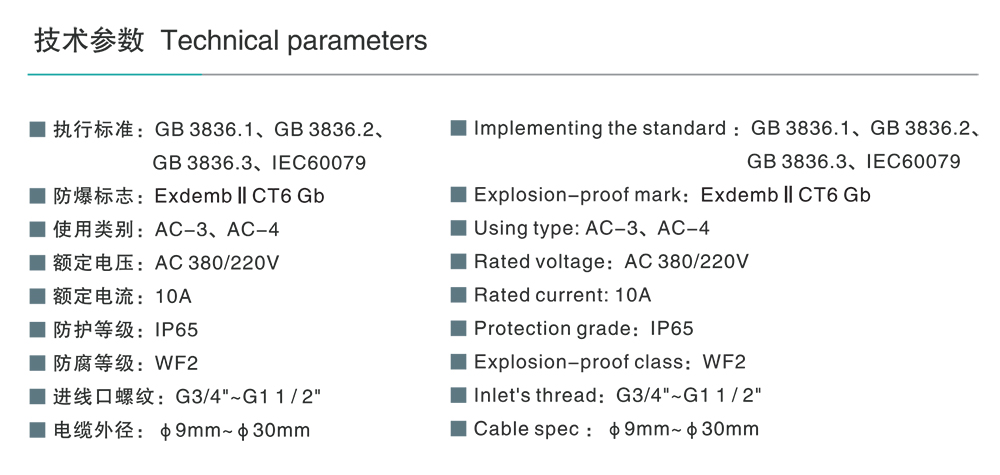Click the square bullet before "Implementing the standard"
The height and width of the screenshot is (475, 1000).
[458, 128]
